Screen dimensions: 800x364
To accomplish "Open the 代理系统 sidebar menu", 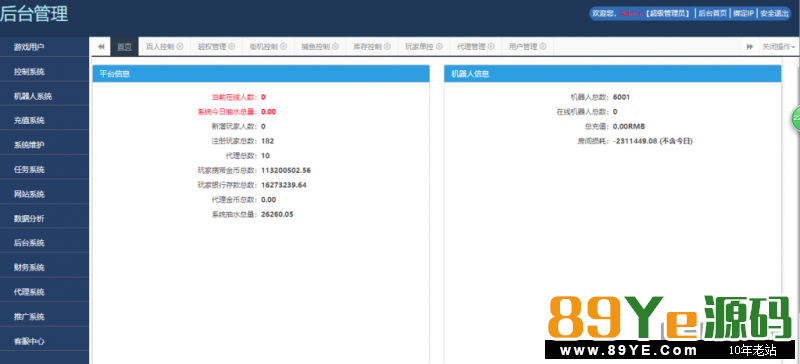I will pyautogui.click(x=44, y=292).
